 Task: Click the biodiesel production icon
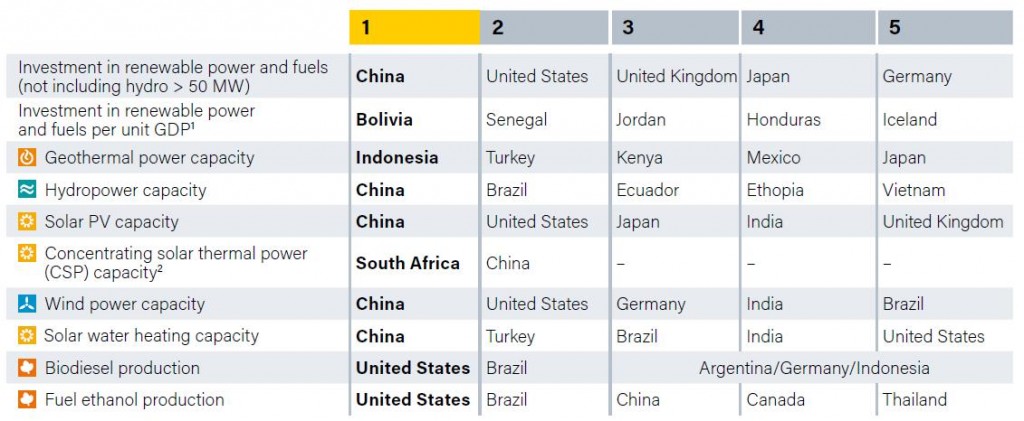(x=27, y=368)
